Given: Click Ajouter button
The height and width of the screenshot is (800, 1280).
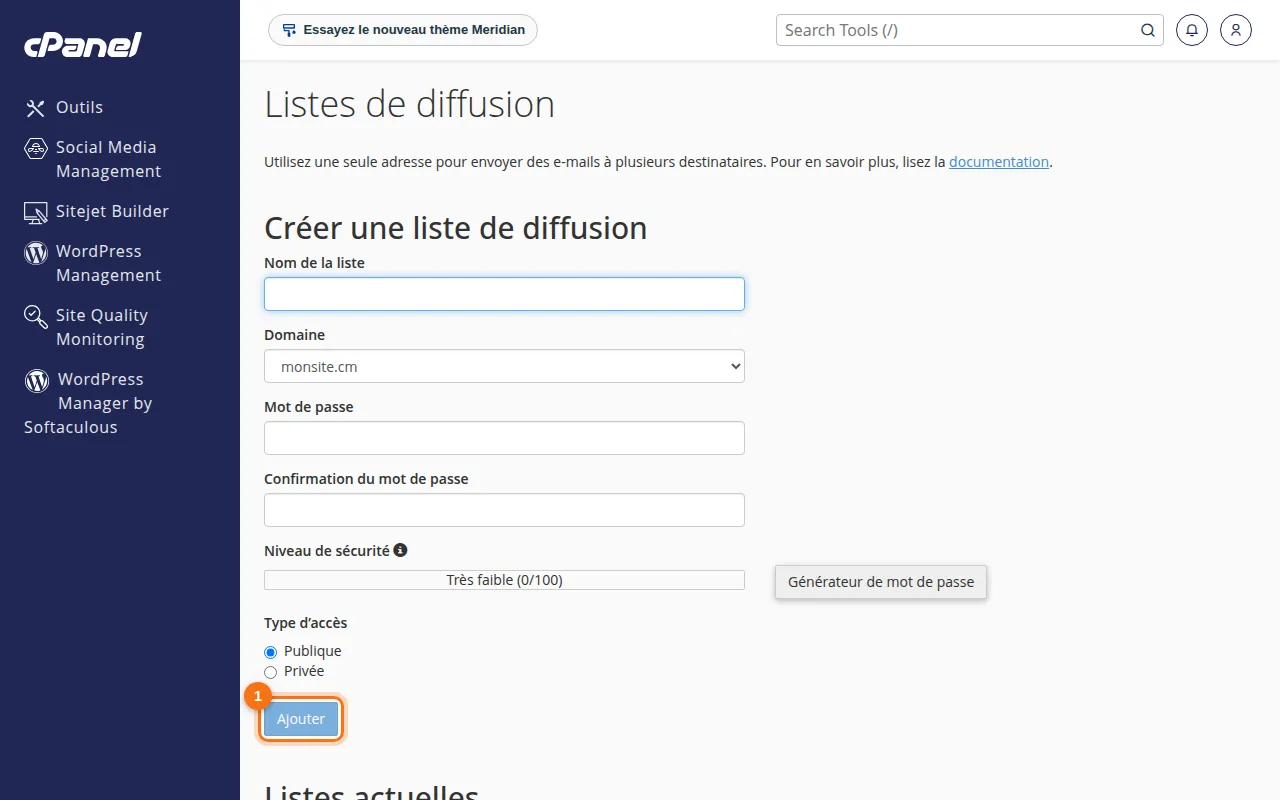Looking at the screenshot, I should (x=301, y=719).
